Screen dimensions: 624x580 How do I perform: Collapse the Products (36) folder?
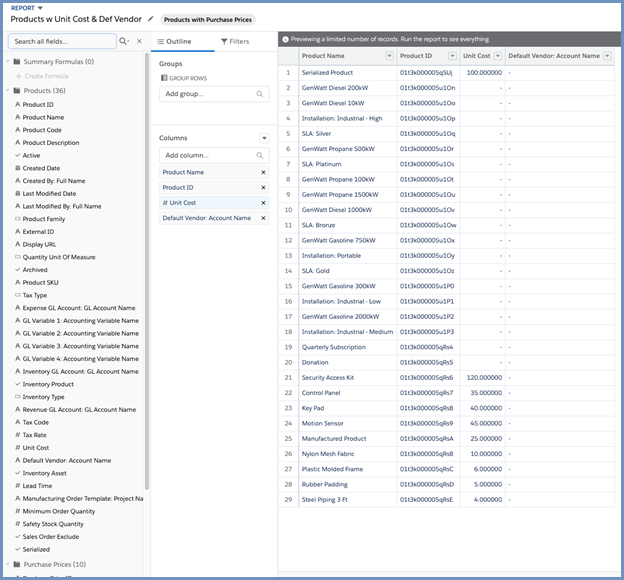(x=8, y=90)
